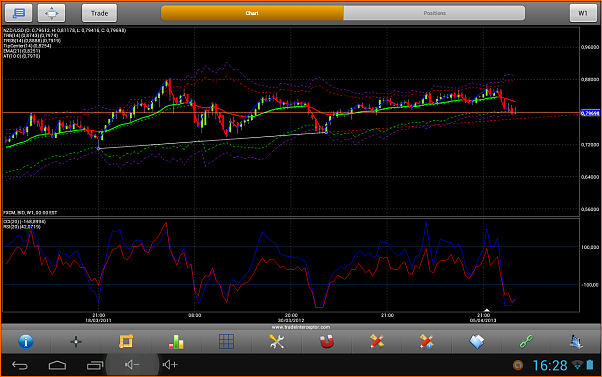Viewport: 602px width, 377px height.
Task: Tap the EMA(21) indicator label
Action: 22,51
